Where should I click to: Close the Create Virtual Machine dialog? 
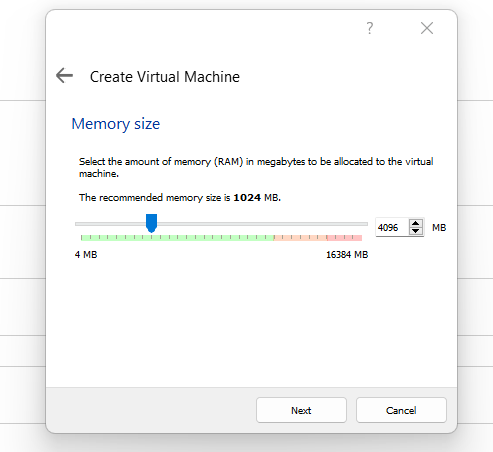(427, 28)
